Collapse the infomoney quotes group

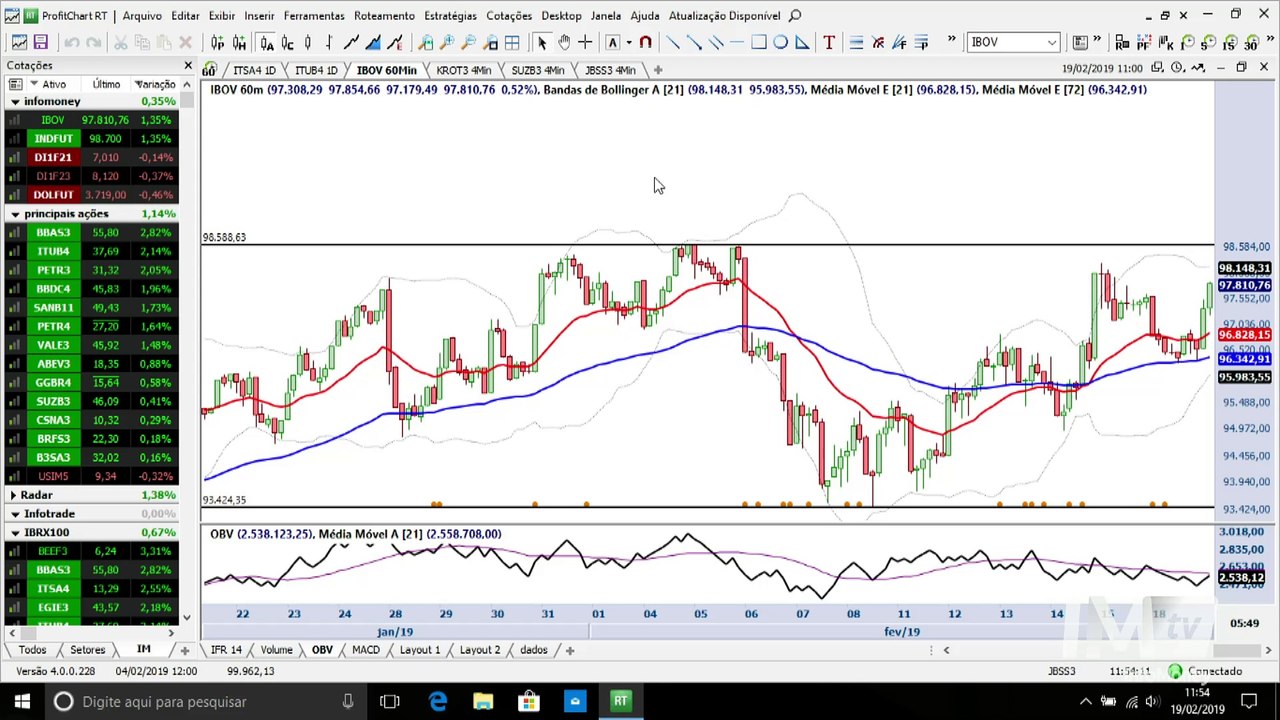[x=15, y=101]
